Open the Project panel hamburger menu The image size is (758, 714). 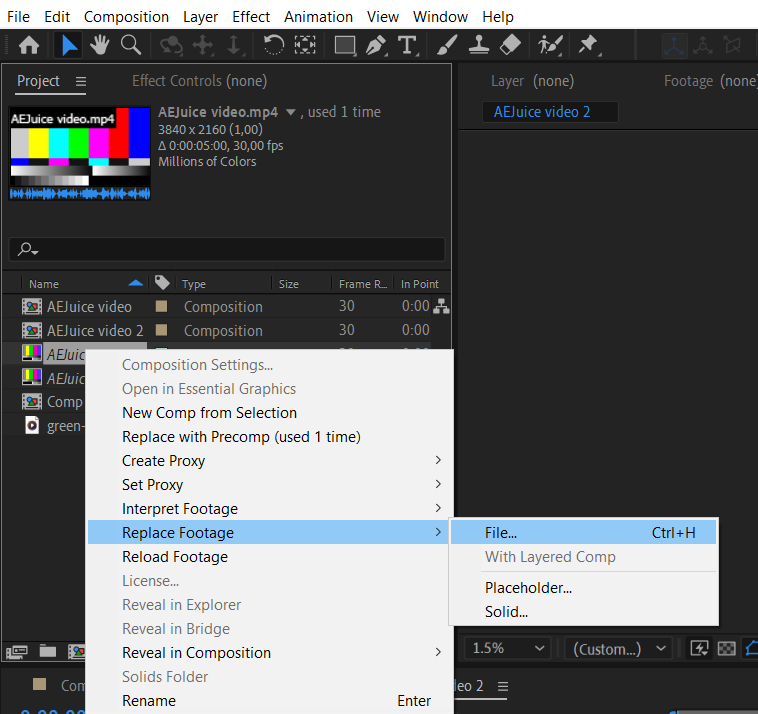click(x=81, y=81)
